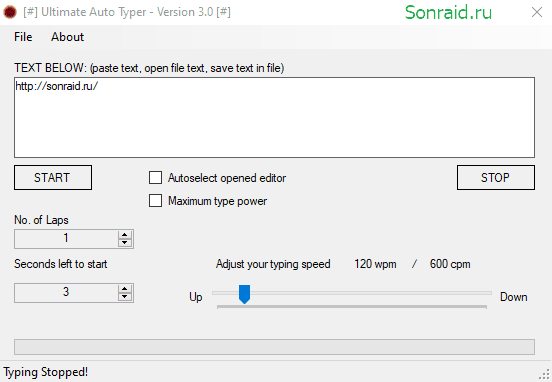This screenshot has width=552, height=382.
Task: Click the Ultimate Auto Typer app icon
Action: point(10,12)
